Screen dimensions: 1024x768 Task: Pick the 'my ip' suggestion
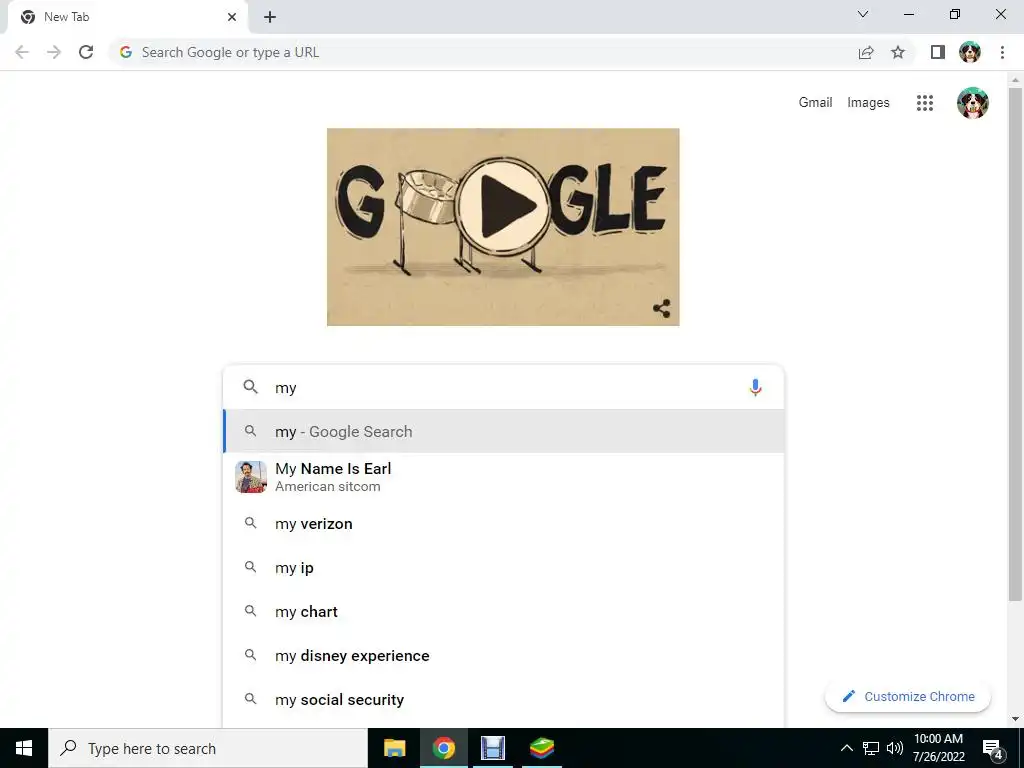[504, 568]
